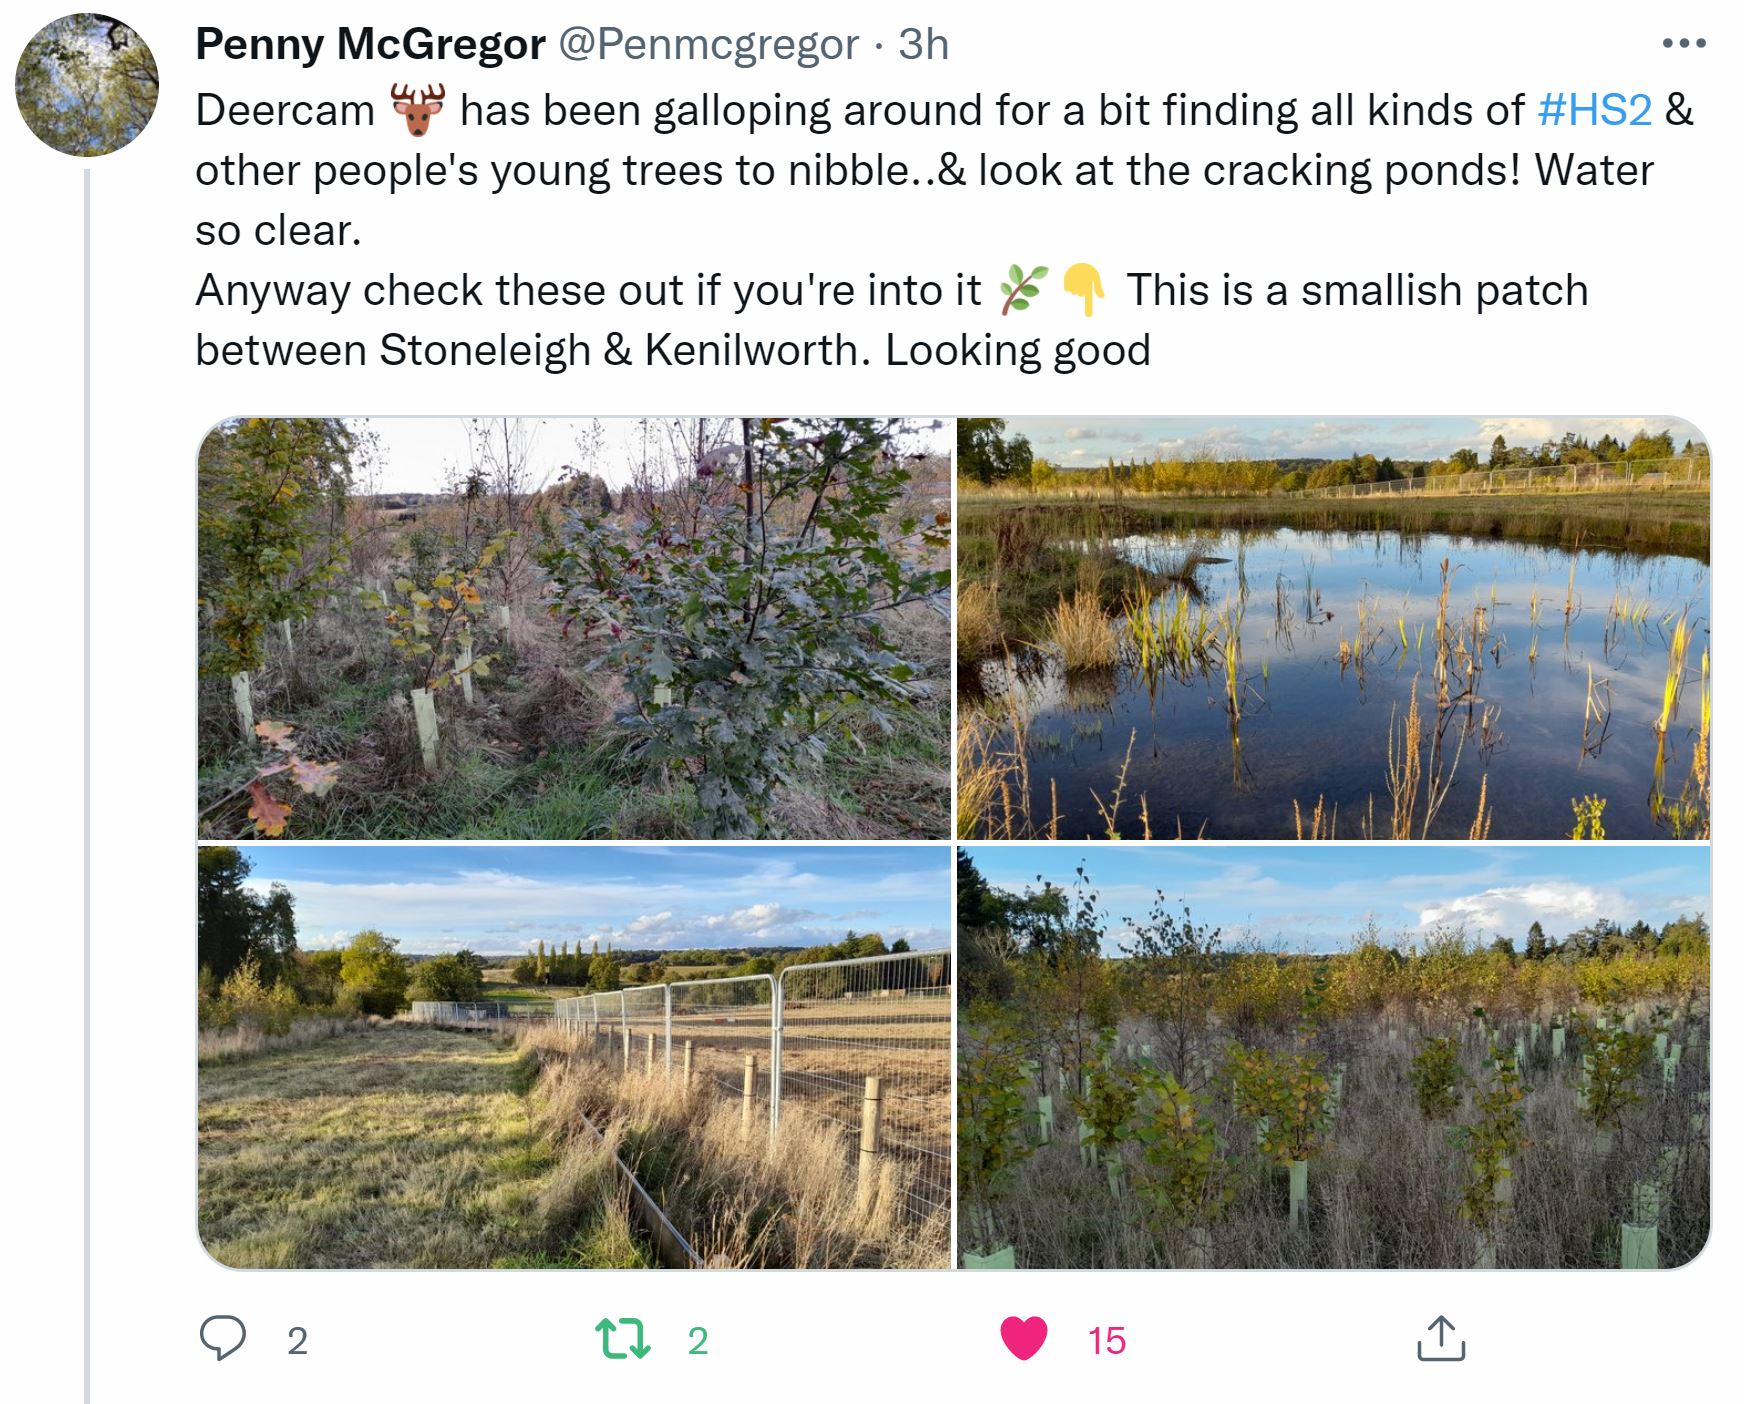Click the retweet count number 2
This screenshot has height=1404, width=1744.
[x=698, y=1341]
